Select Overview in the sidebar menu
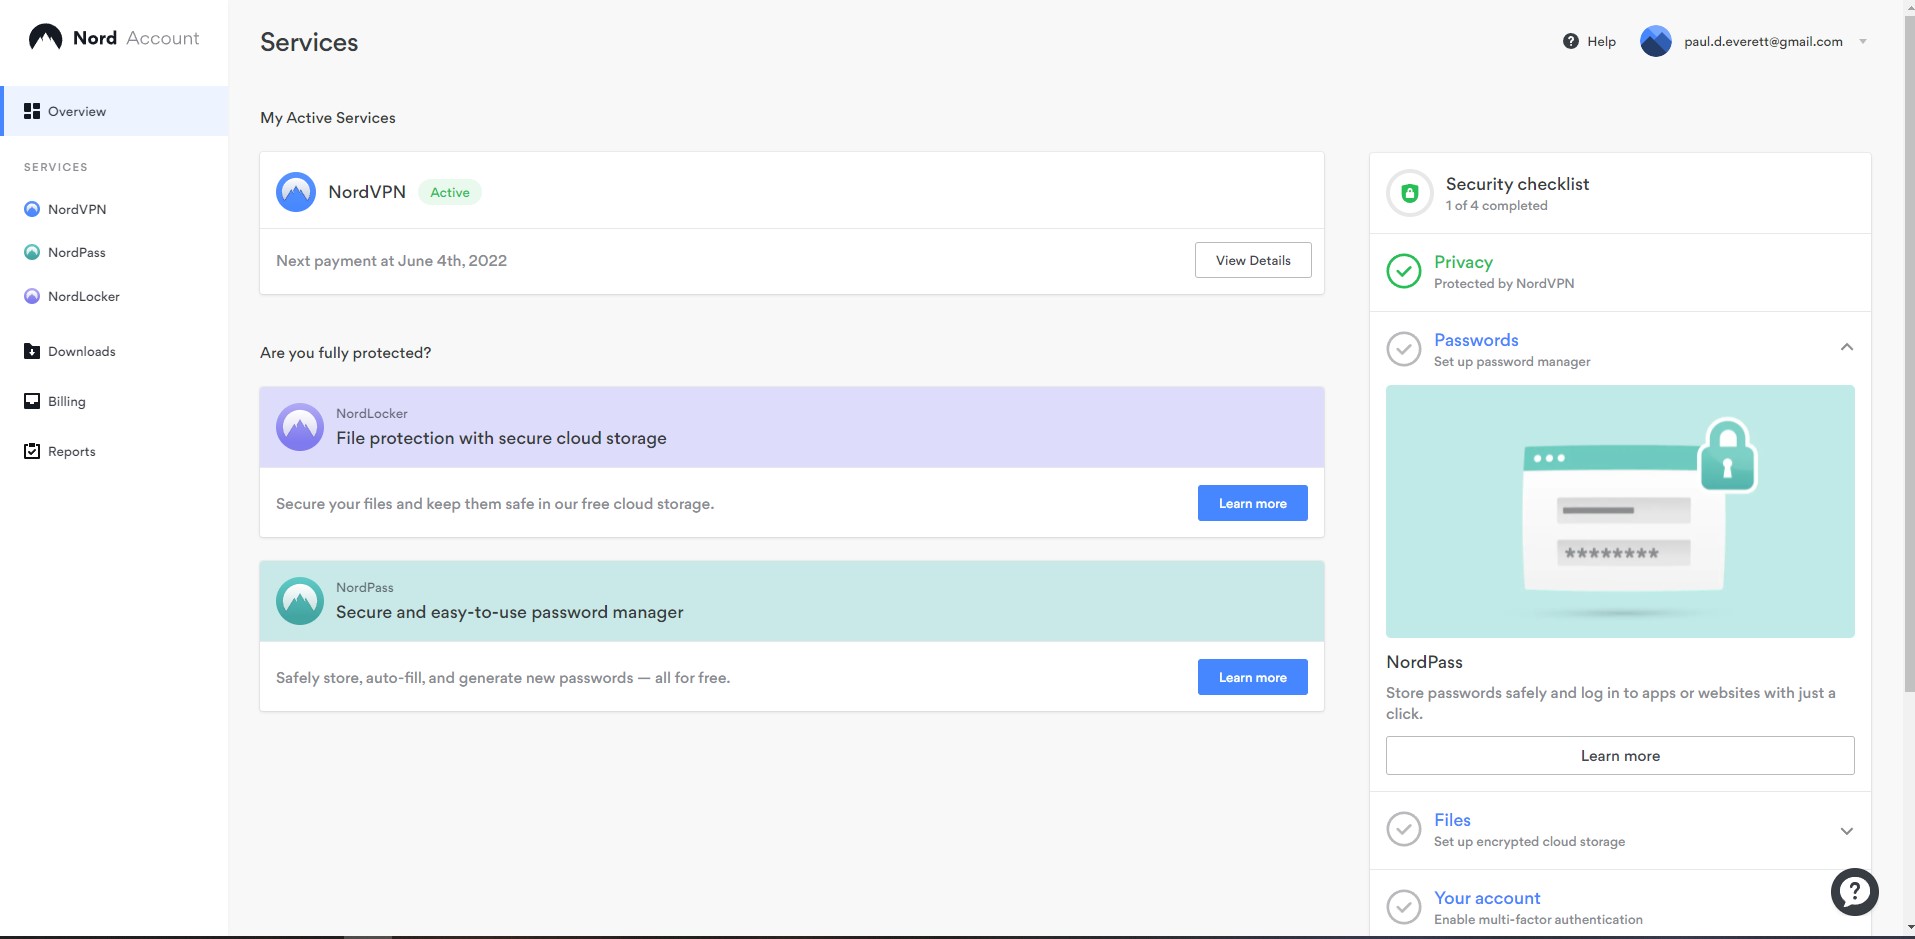Screen dimensions: 1915x939 tap(115, 111)
